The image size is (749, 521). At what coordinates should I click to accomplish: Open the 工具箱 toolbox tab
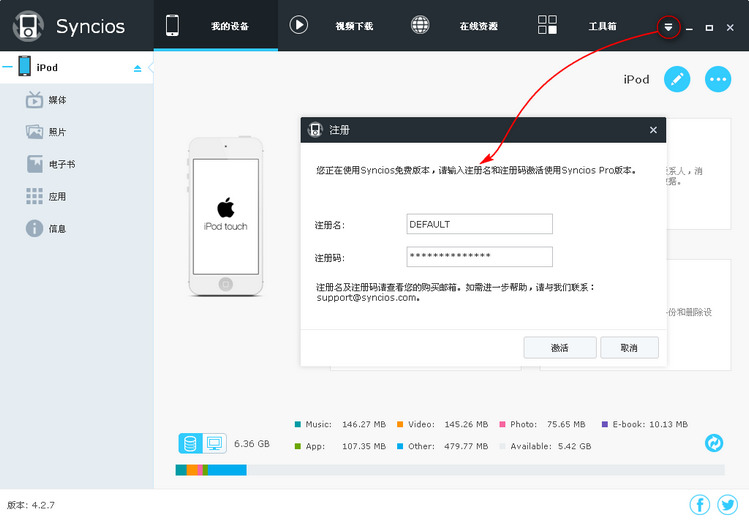602,26
